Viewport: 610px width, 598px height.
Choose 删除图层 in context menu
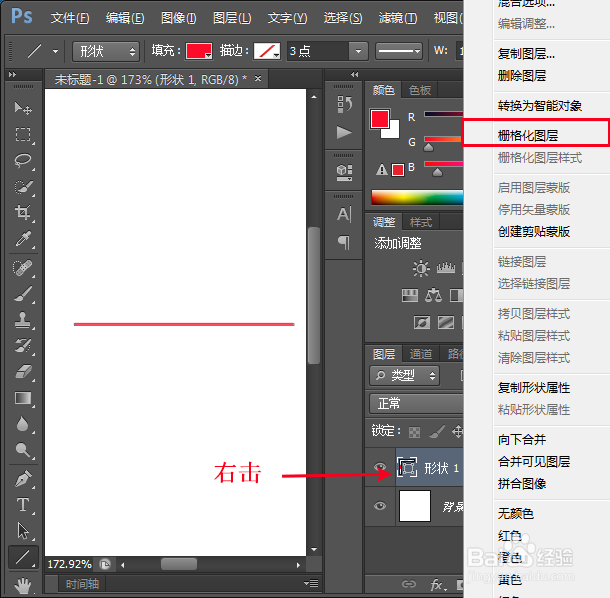522,76
